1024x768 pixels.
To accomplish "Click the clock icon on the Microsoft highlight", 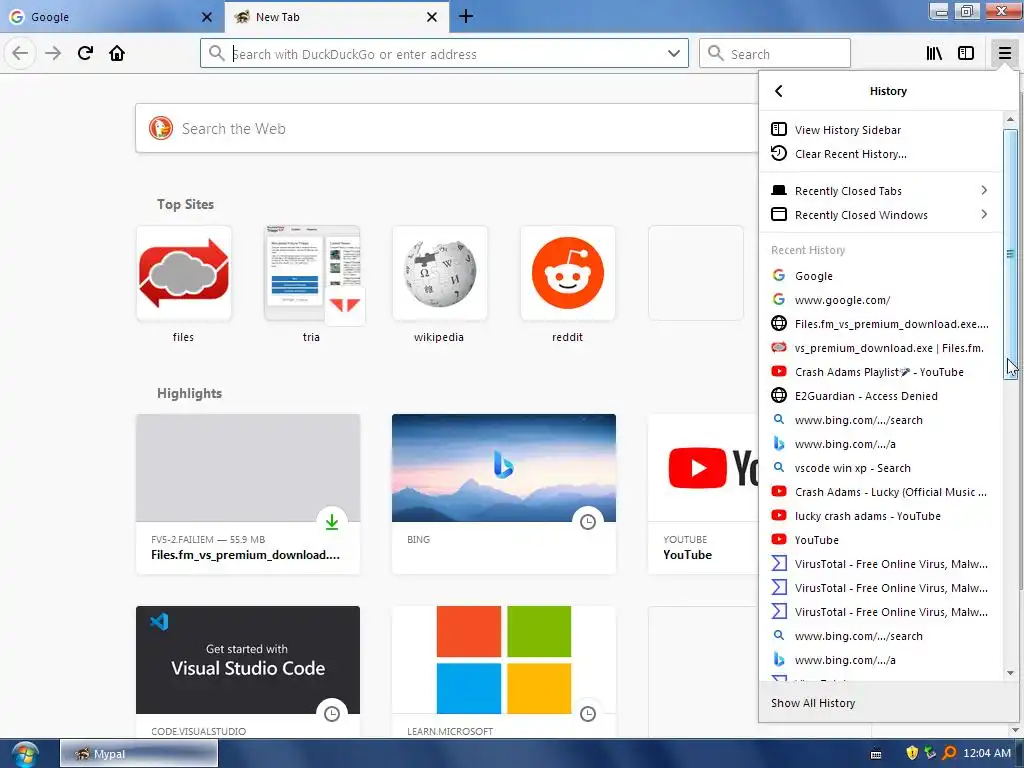I will pos(588,714).
